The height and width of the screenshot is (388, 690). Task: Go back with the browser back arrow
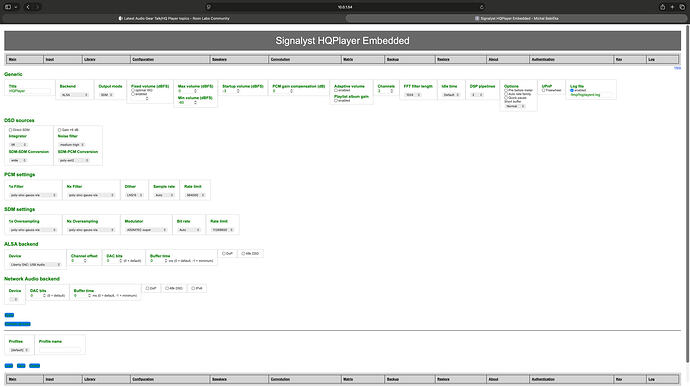pyautogui.click(x=28, y=7)
